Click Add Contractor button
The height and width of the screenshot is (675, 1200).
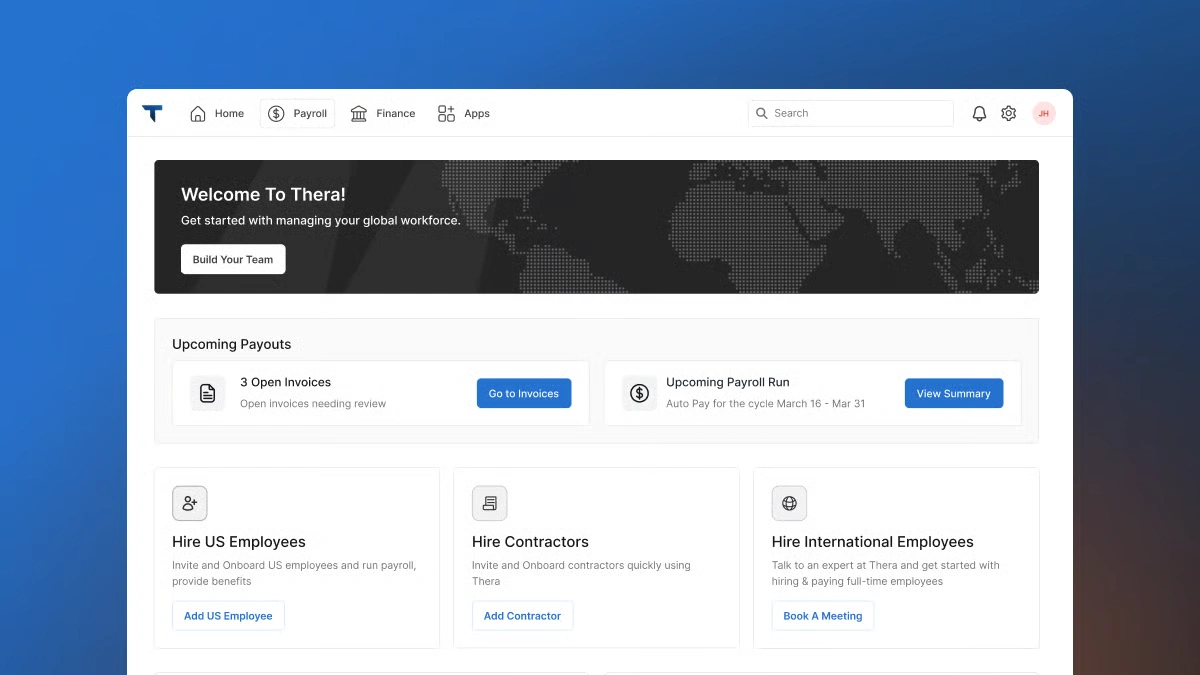(x=522, y=616)
